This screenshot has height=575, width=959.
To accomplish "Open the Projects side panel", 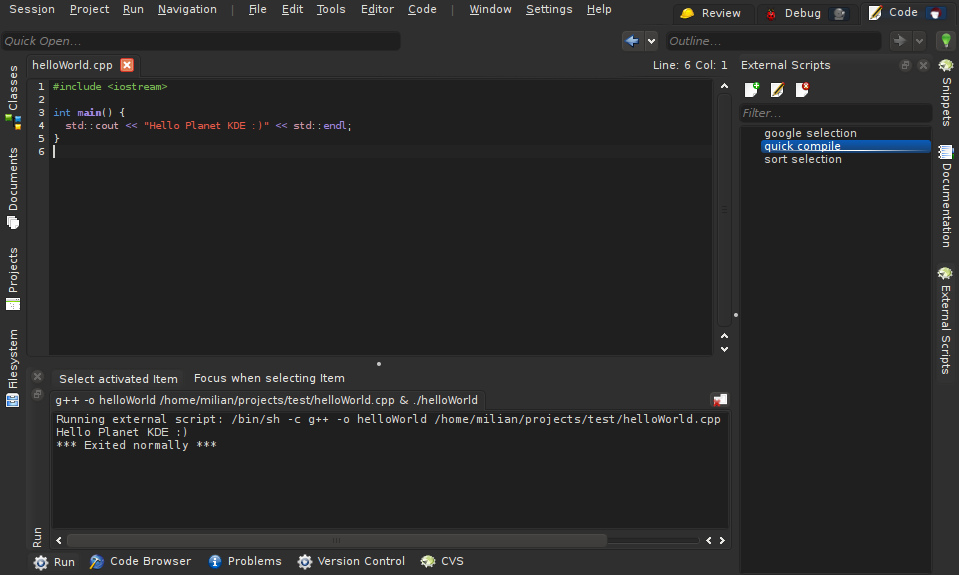I will [13, 279].
